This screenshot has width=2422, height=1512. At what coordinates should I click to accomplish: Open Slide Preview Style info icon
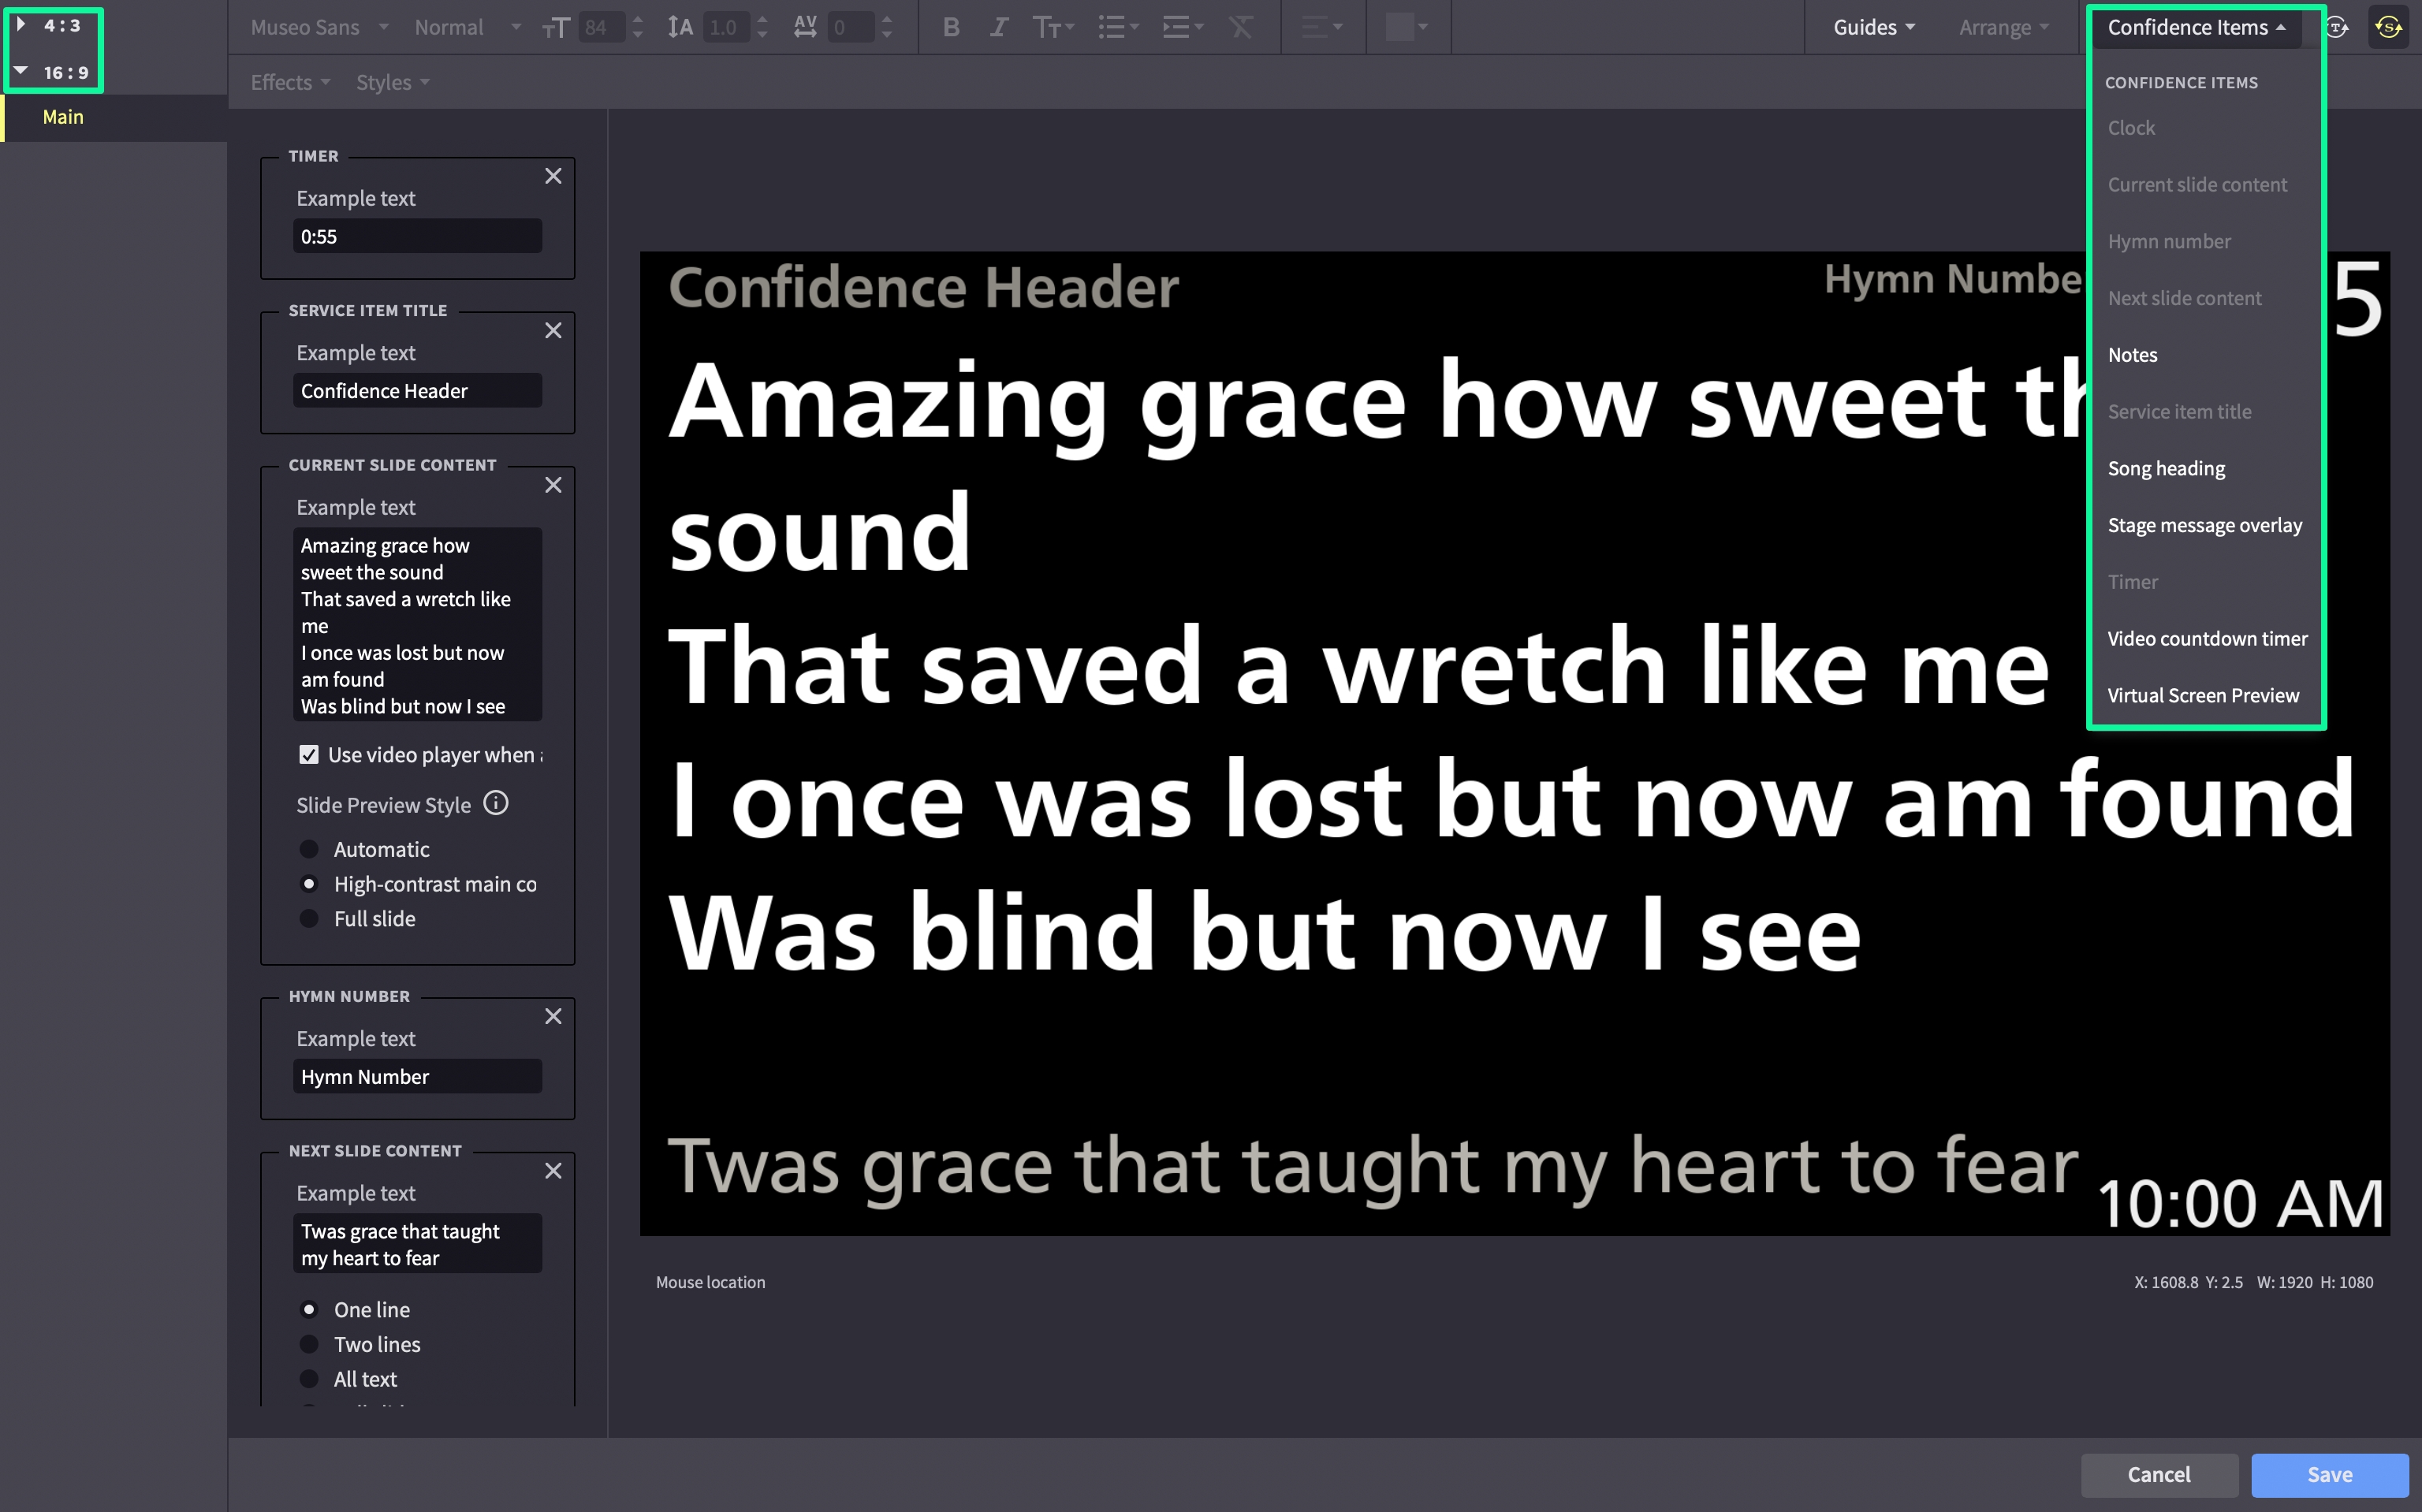point(496,803)
